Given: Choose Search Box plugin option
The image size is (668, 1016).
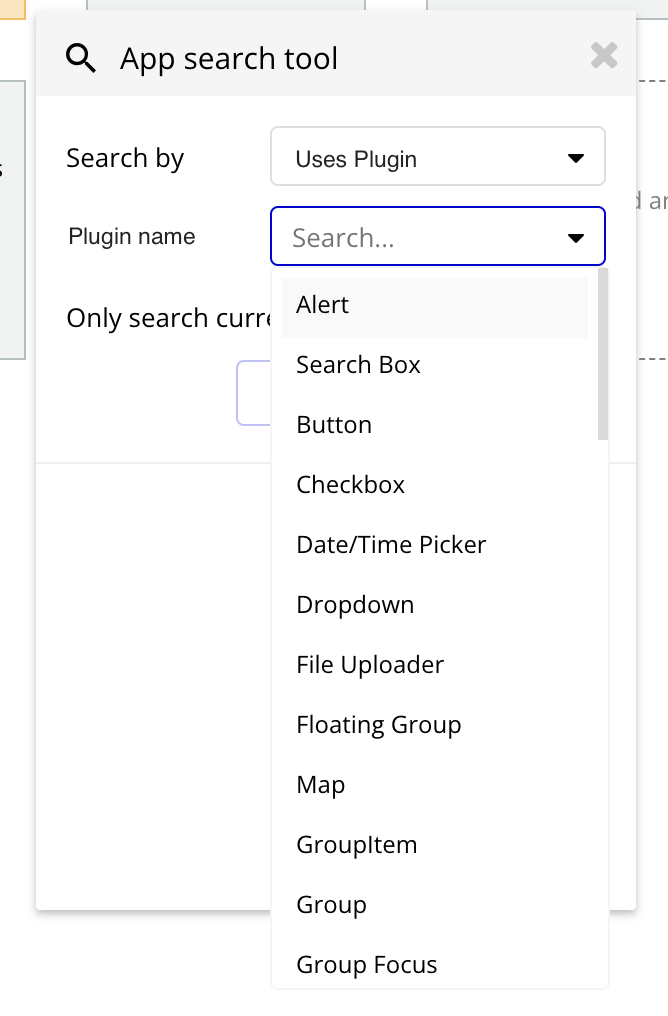Looking at the screenshot, I should 358,365.
